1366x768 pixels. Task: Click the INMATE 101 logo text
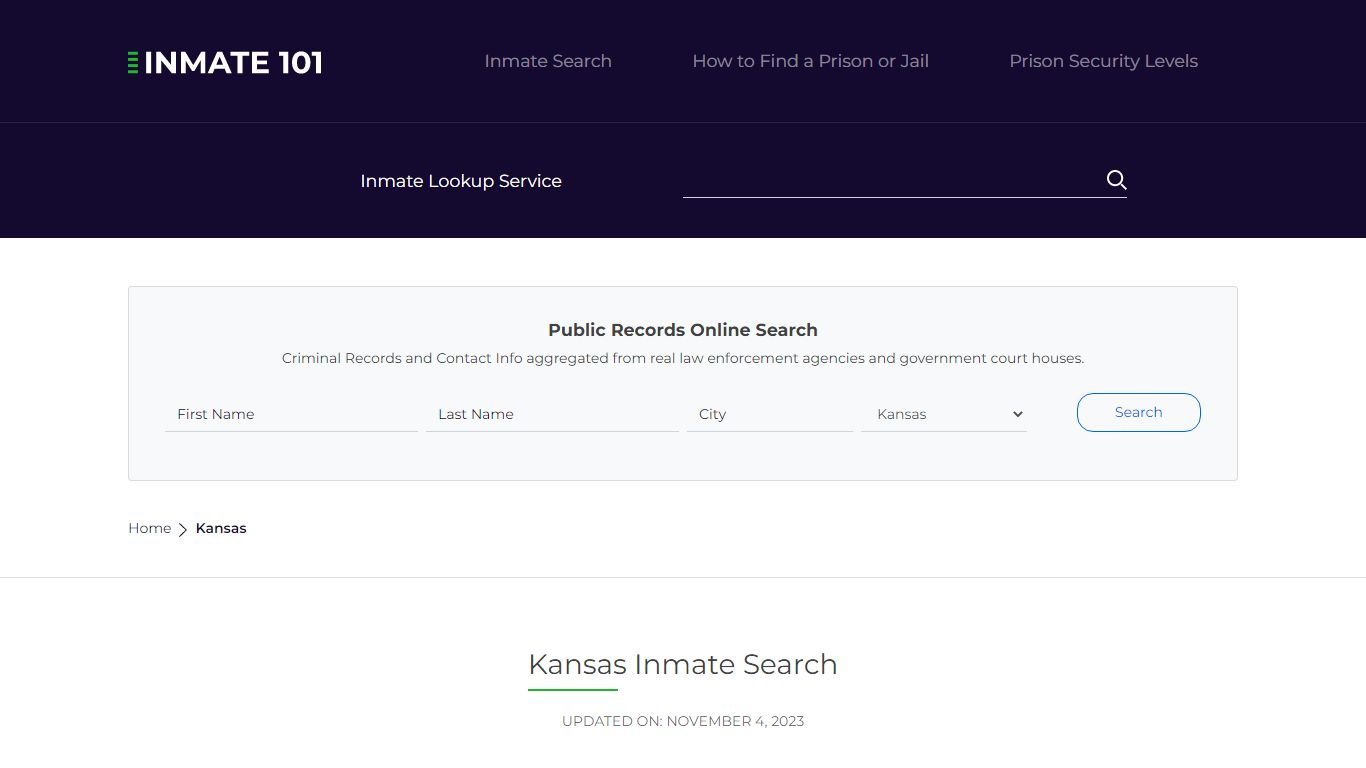coord(233,63)
